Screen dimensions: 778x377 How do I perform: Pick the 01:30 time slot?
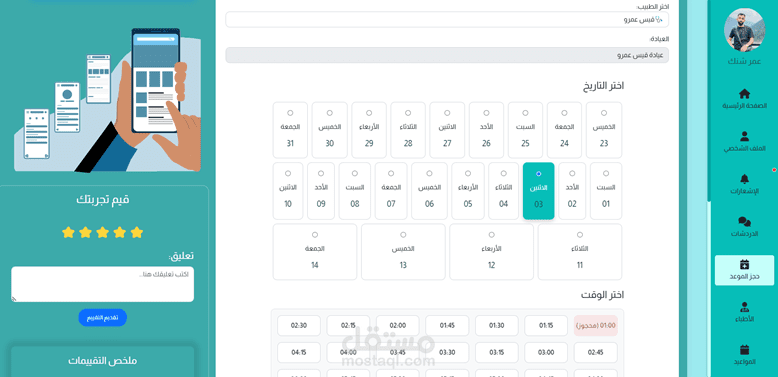point(497,326)
